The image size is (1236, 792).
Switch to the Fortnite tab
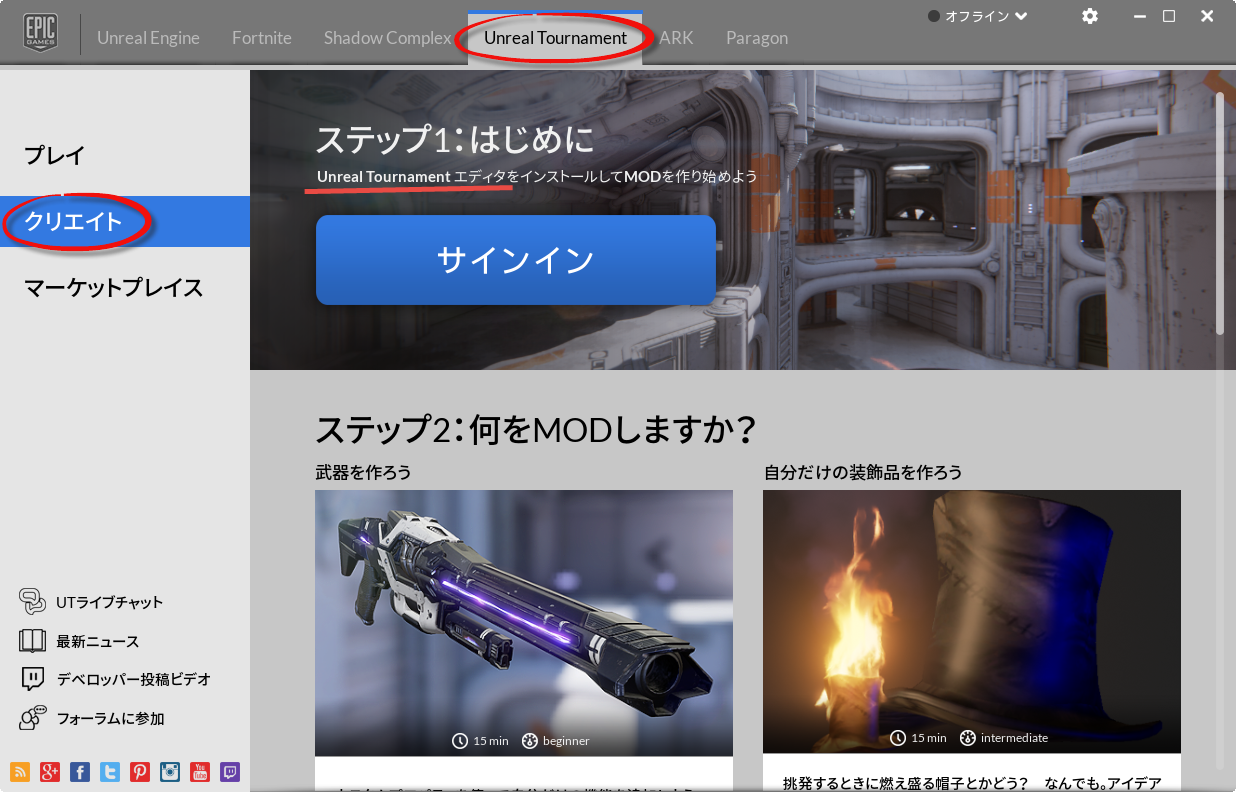262,38
